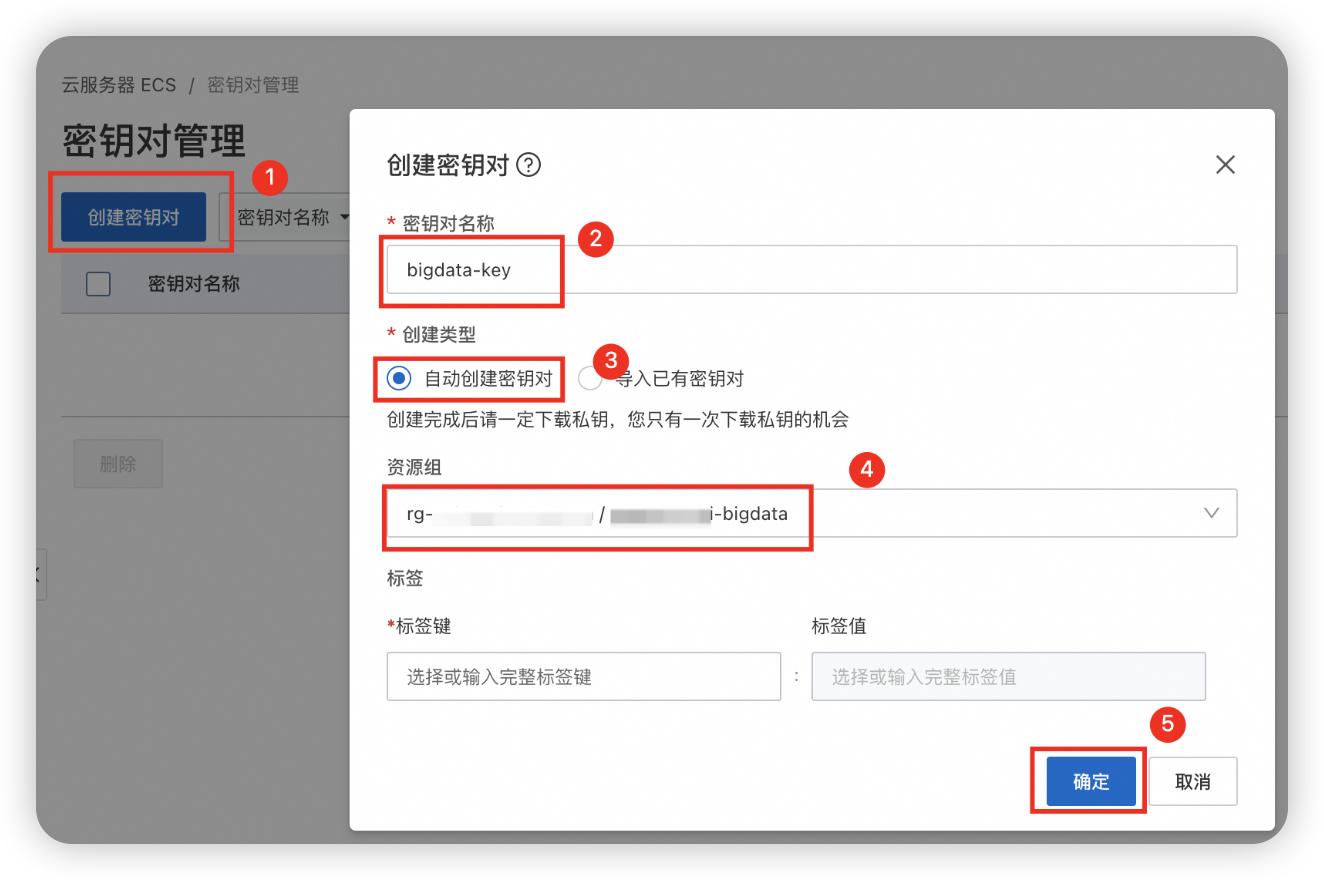Image resolution: width=1324 pixels, height=880 pixels.
Task: Click the 删除 (Delete) button
Action: tap(117, 463)
